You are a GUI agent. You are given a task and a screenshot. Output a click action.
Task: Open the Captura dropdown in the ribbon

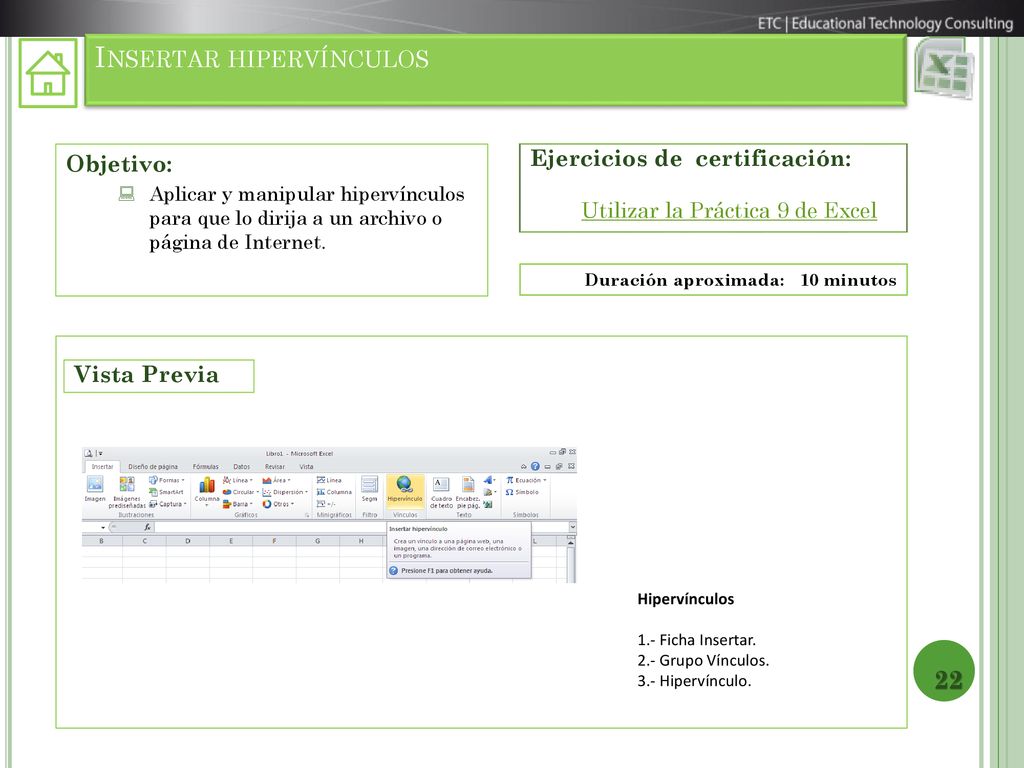pyautogui.click(x=168, y=504)
